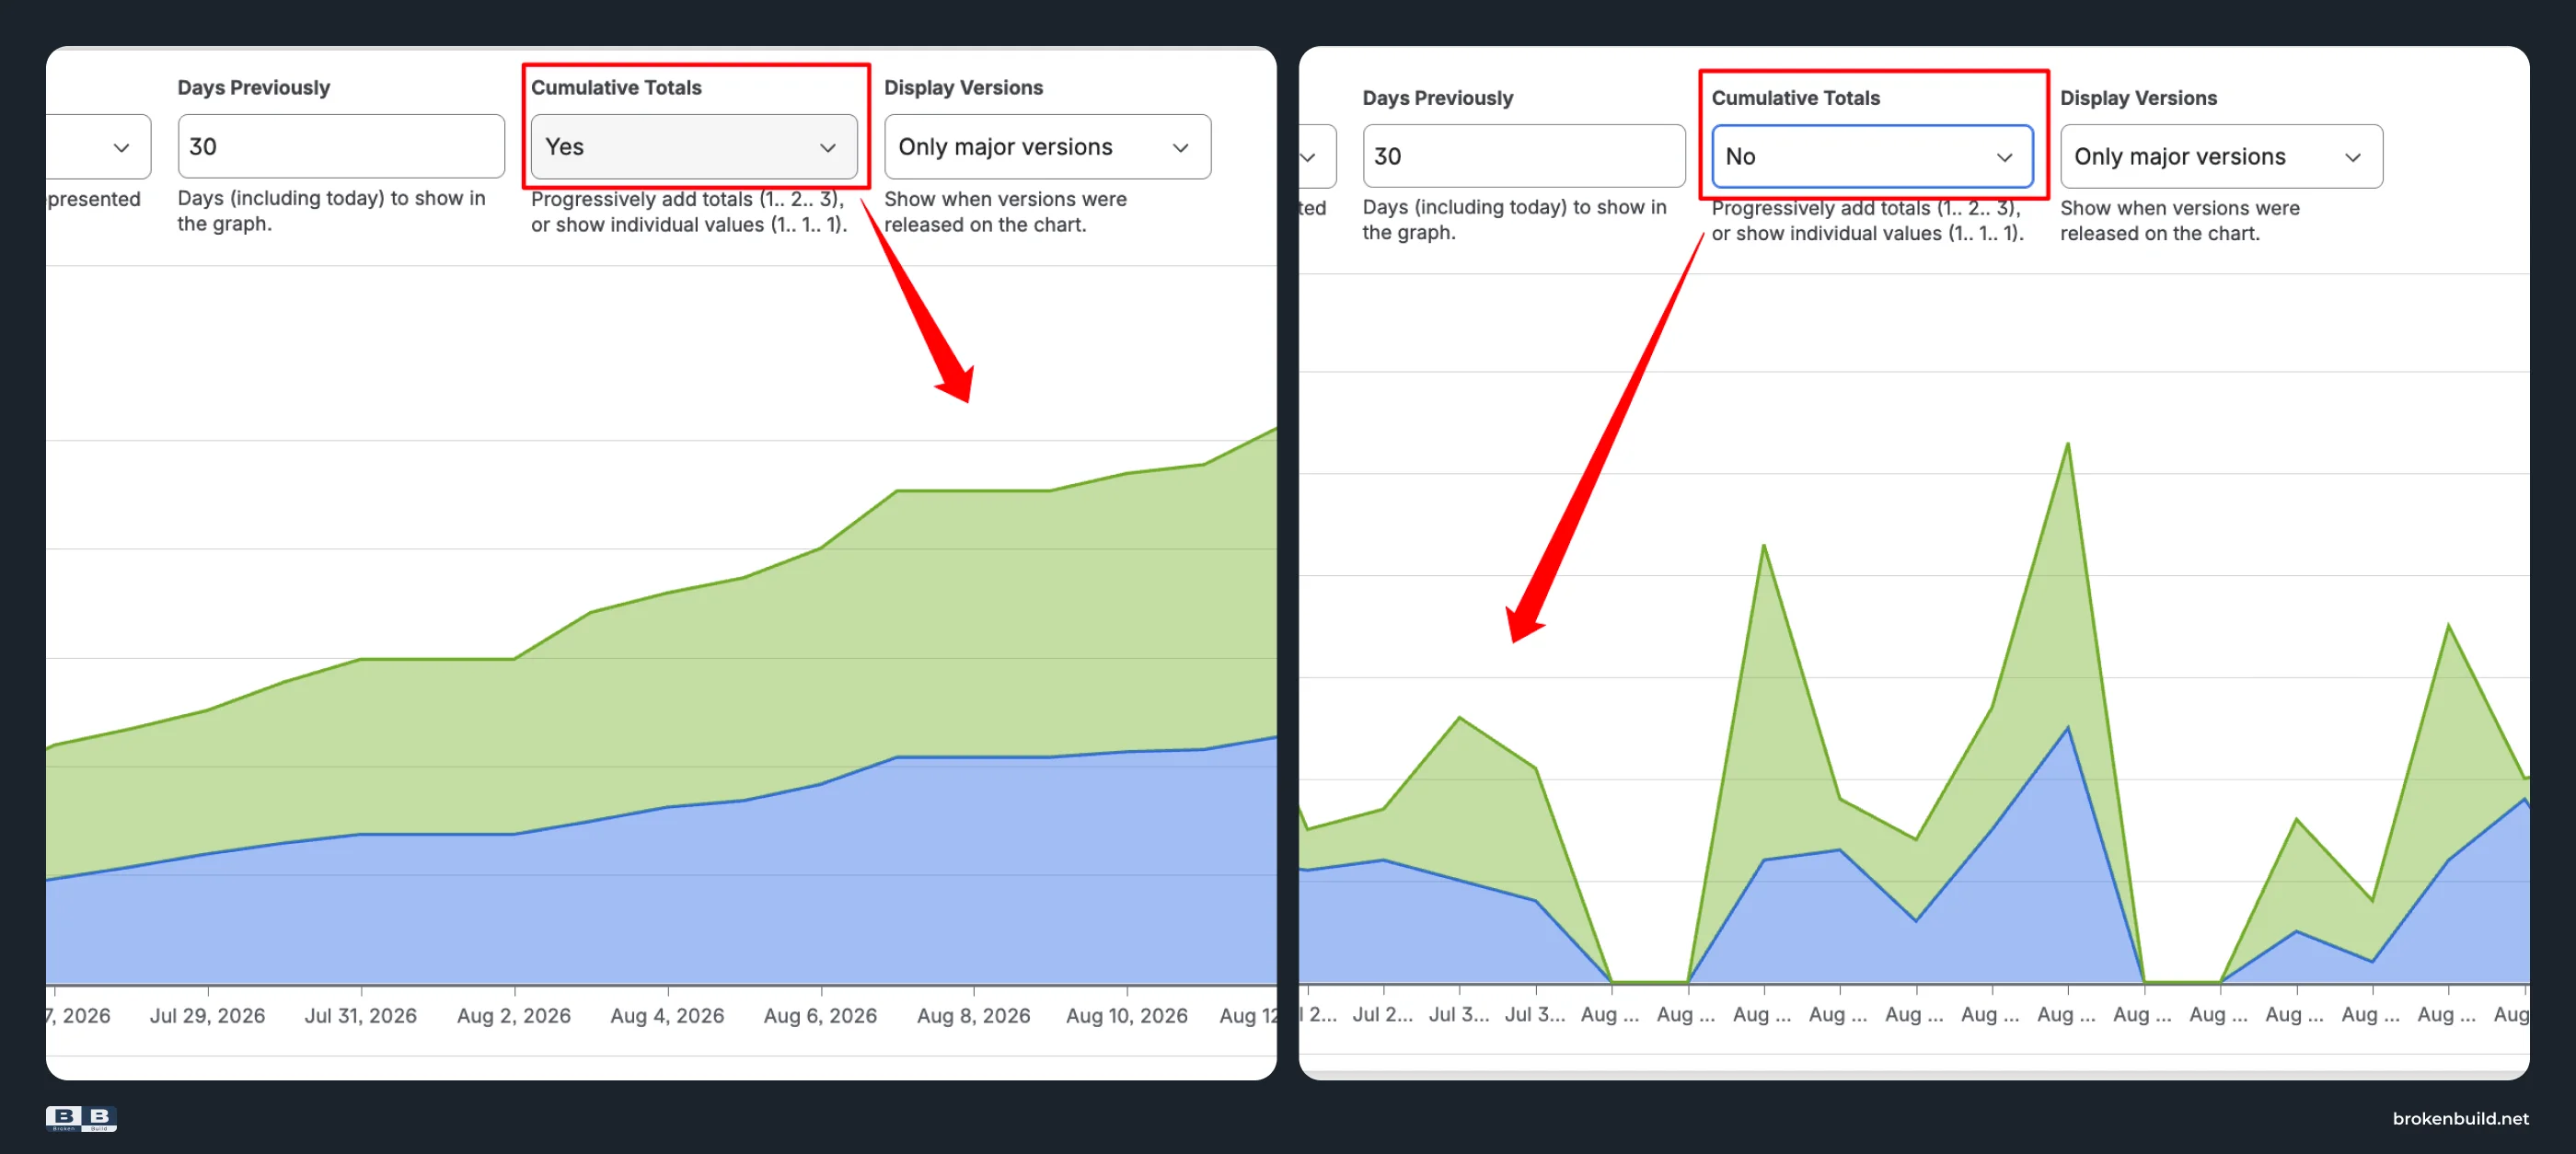This screenshot has height=1154, width=2576.
Task: Open Display Versions dropdown in right panel
Action: [2221, 156]
